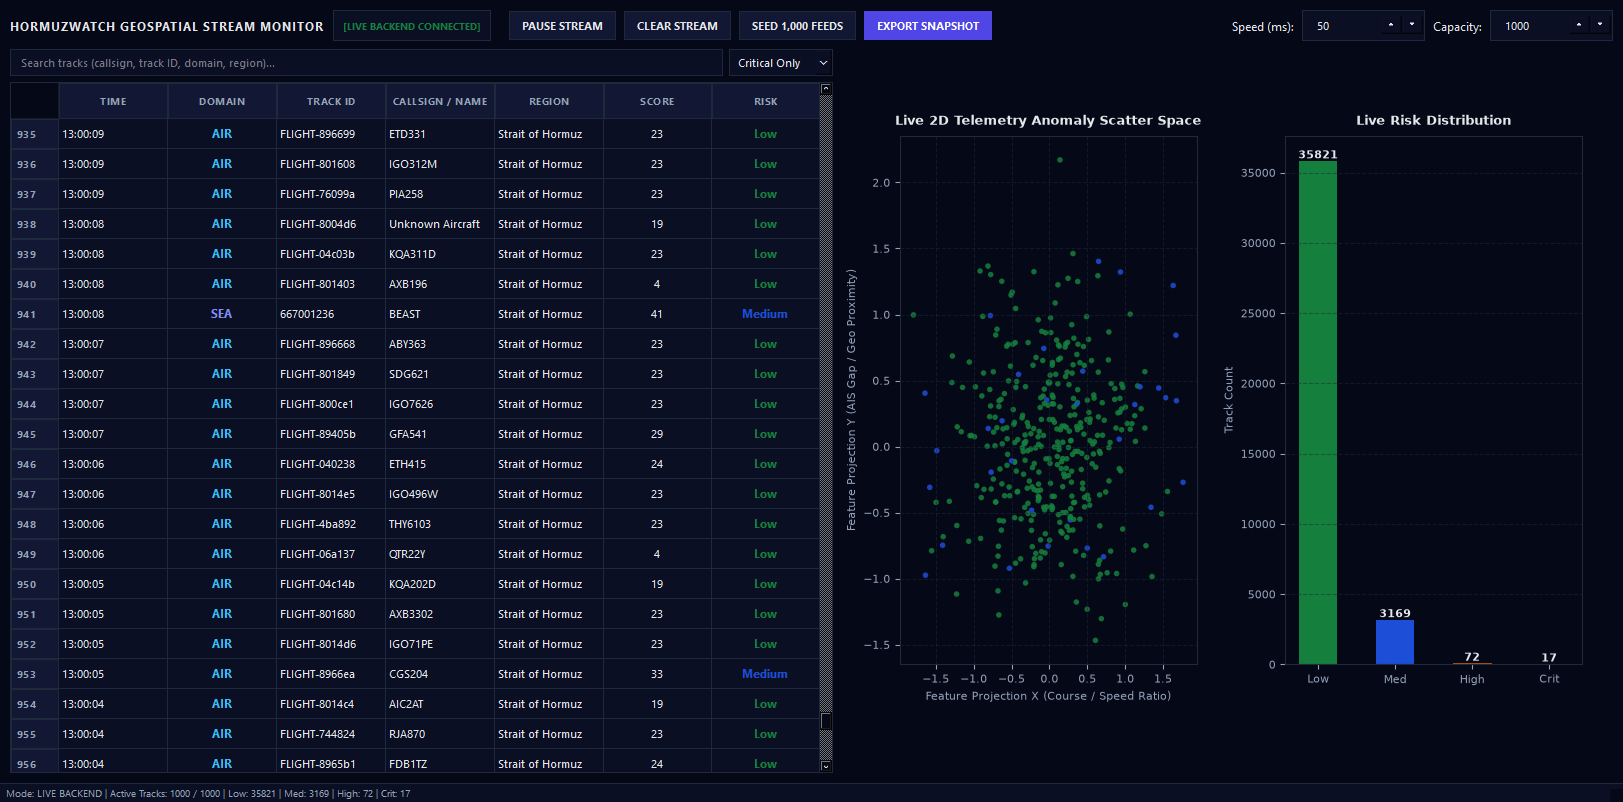1623x802 pixels.
Task: Open the Critical Only filter dropdown
Action: [781, 63]
